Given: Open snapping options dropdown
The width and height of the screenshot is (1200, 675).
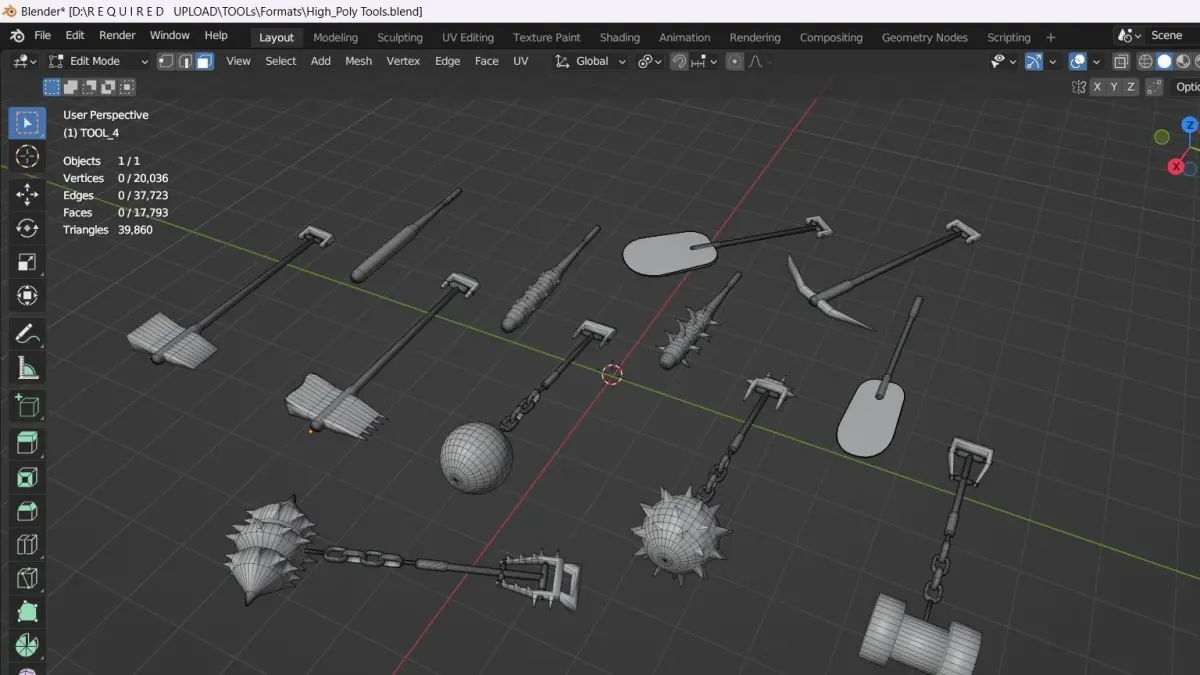Looking at the screenshot, I should click(704, 61).
